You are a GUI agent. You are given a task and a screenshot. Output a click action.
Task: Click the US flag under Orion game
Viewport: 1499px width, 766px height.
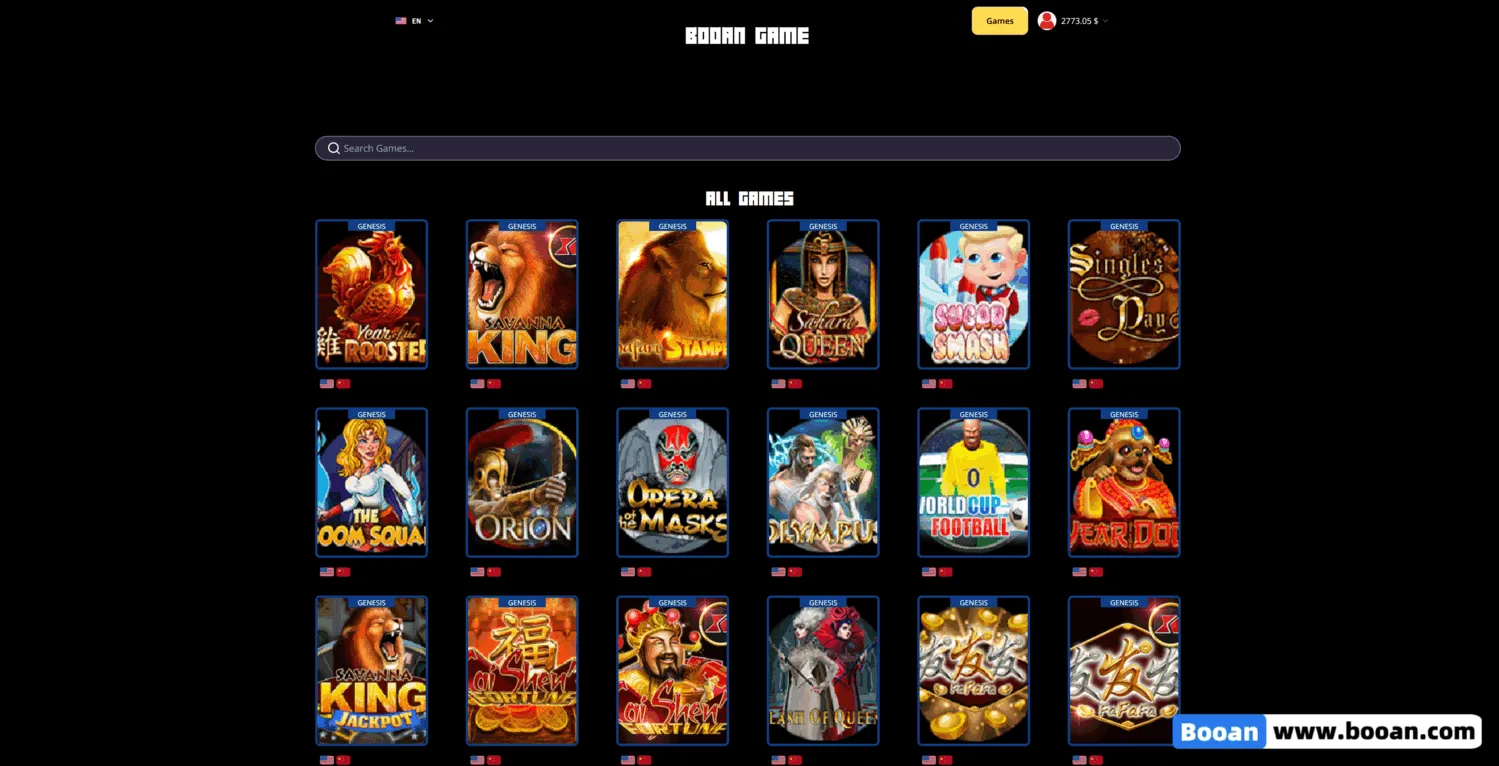click(x=478, y=572)
